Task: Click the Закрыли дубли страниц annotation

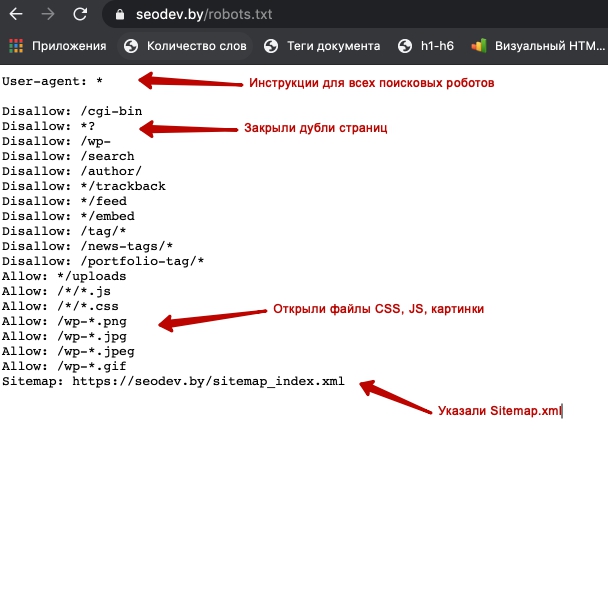Action: click(x=315, y=128)
